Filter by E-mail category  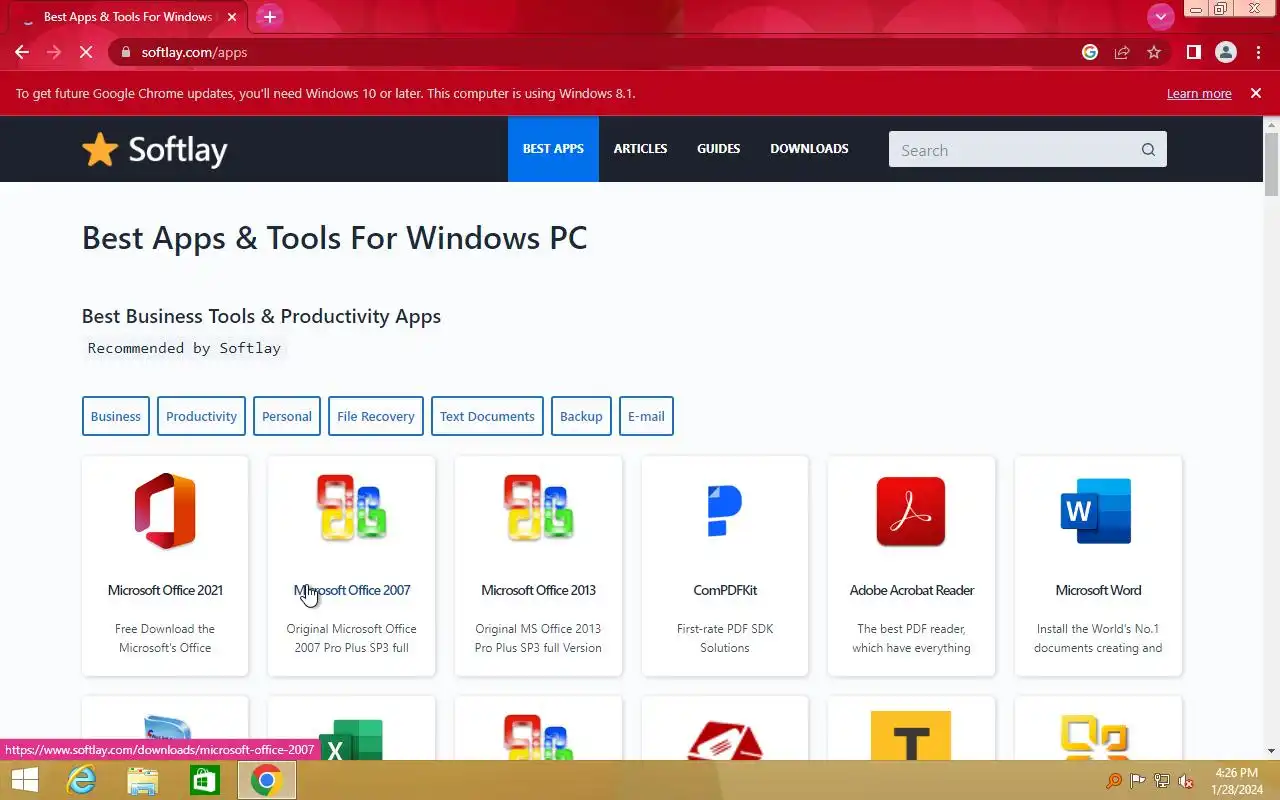point(646,416)
